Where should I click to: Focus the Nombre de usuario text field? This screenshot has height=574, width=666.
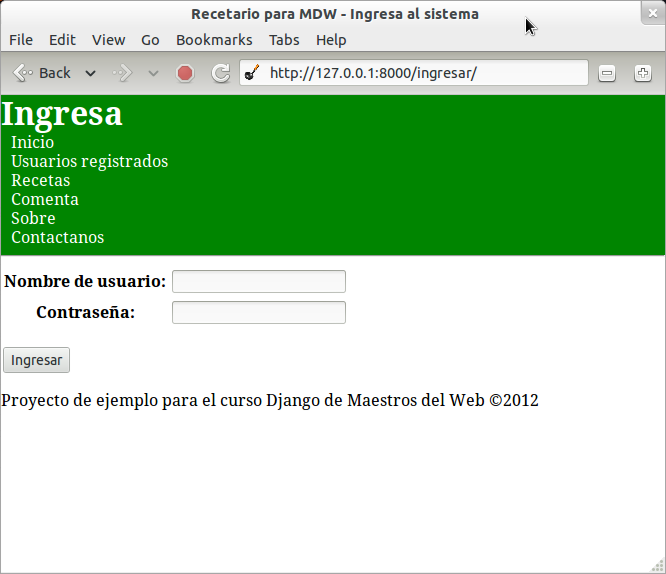pyautogui.click(x=259, y=281)
